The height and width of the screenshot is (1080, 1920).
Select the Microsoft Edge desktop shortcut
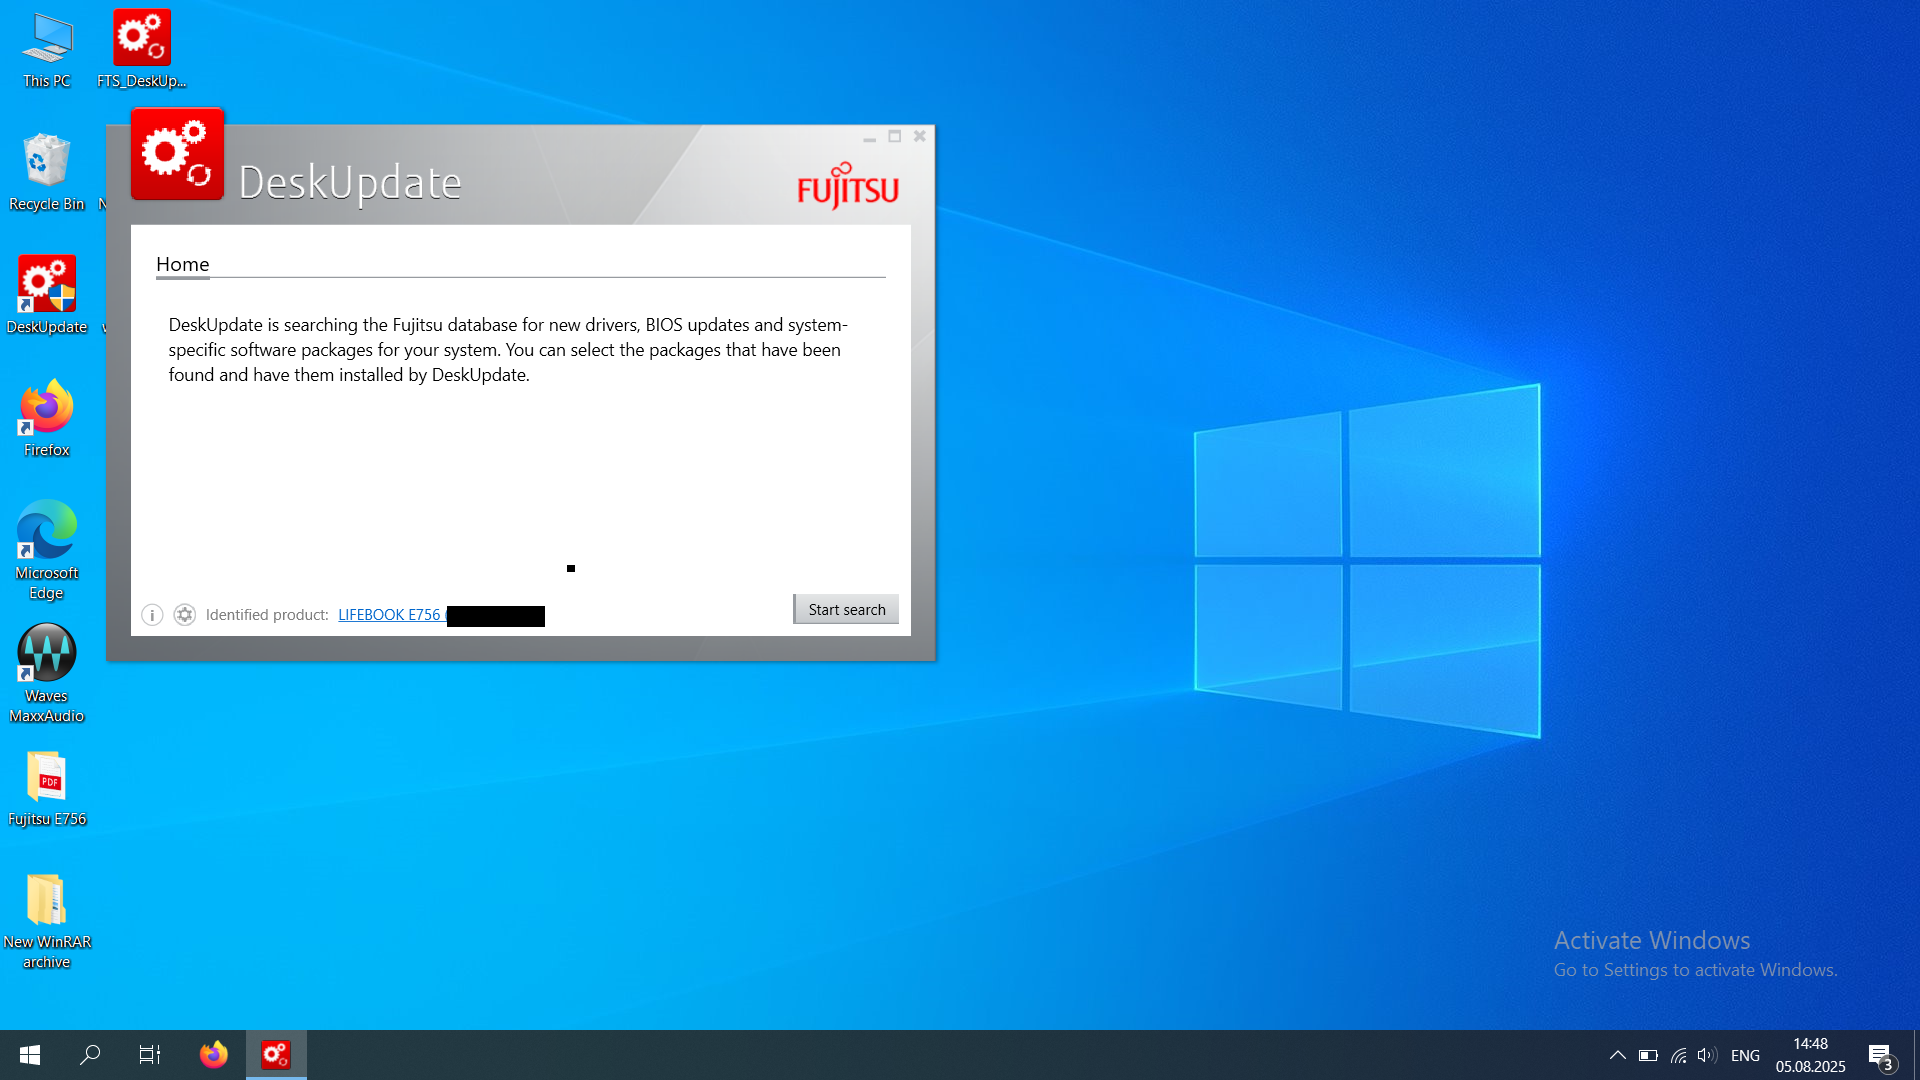[47, 550]
